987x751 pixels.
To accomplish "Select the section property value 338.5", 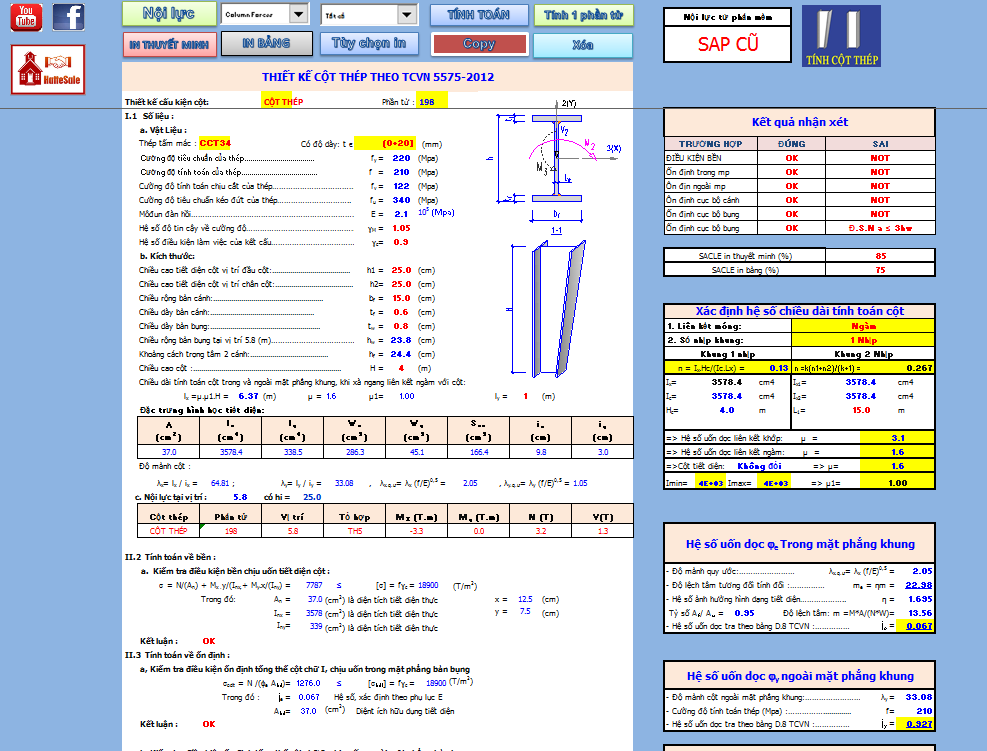I will coord(293,452).
